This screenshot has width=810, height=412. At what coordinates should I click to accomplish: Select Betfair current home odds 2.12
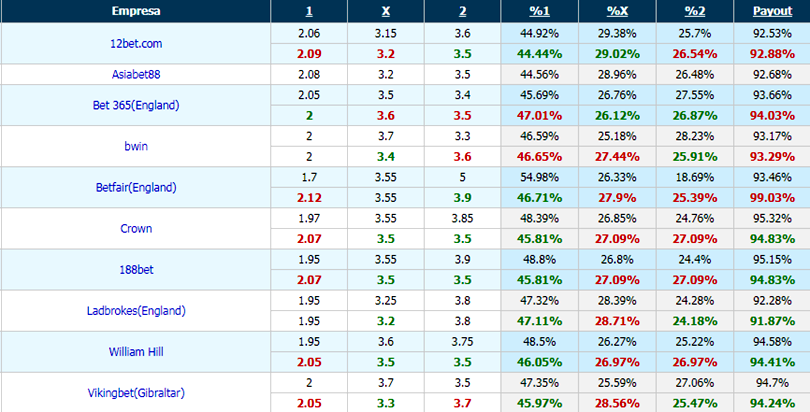tap(309, 198)
